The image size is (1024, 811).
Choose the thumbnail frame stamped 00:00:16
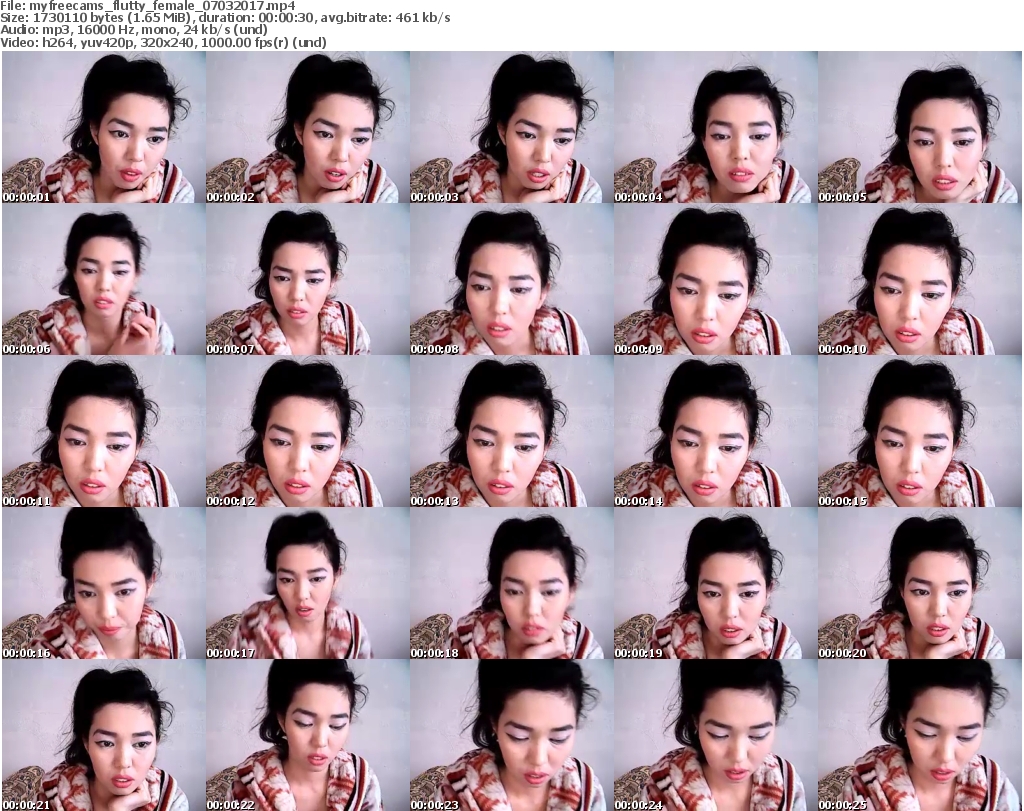(x=104, y=583)
